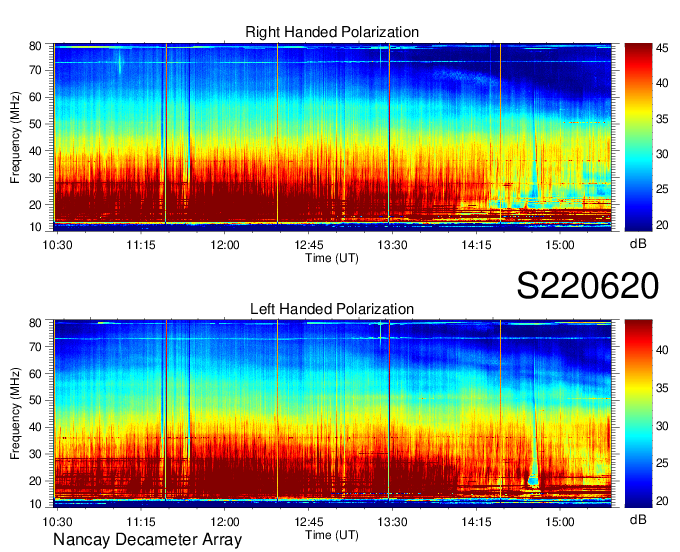Click "Time (UT)" label under the right-handed plot
680x552 pixels.
click(332, 258)
